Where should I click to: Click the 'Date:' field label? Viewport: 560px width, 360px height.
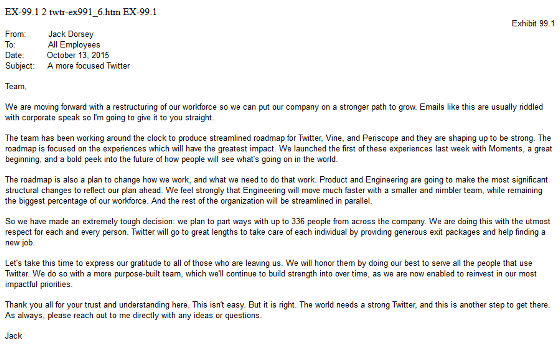[x=15, y=55]
